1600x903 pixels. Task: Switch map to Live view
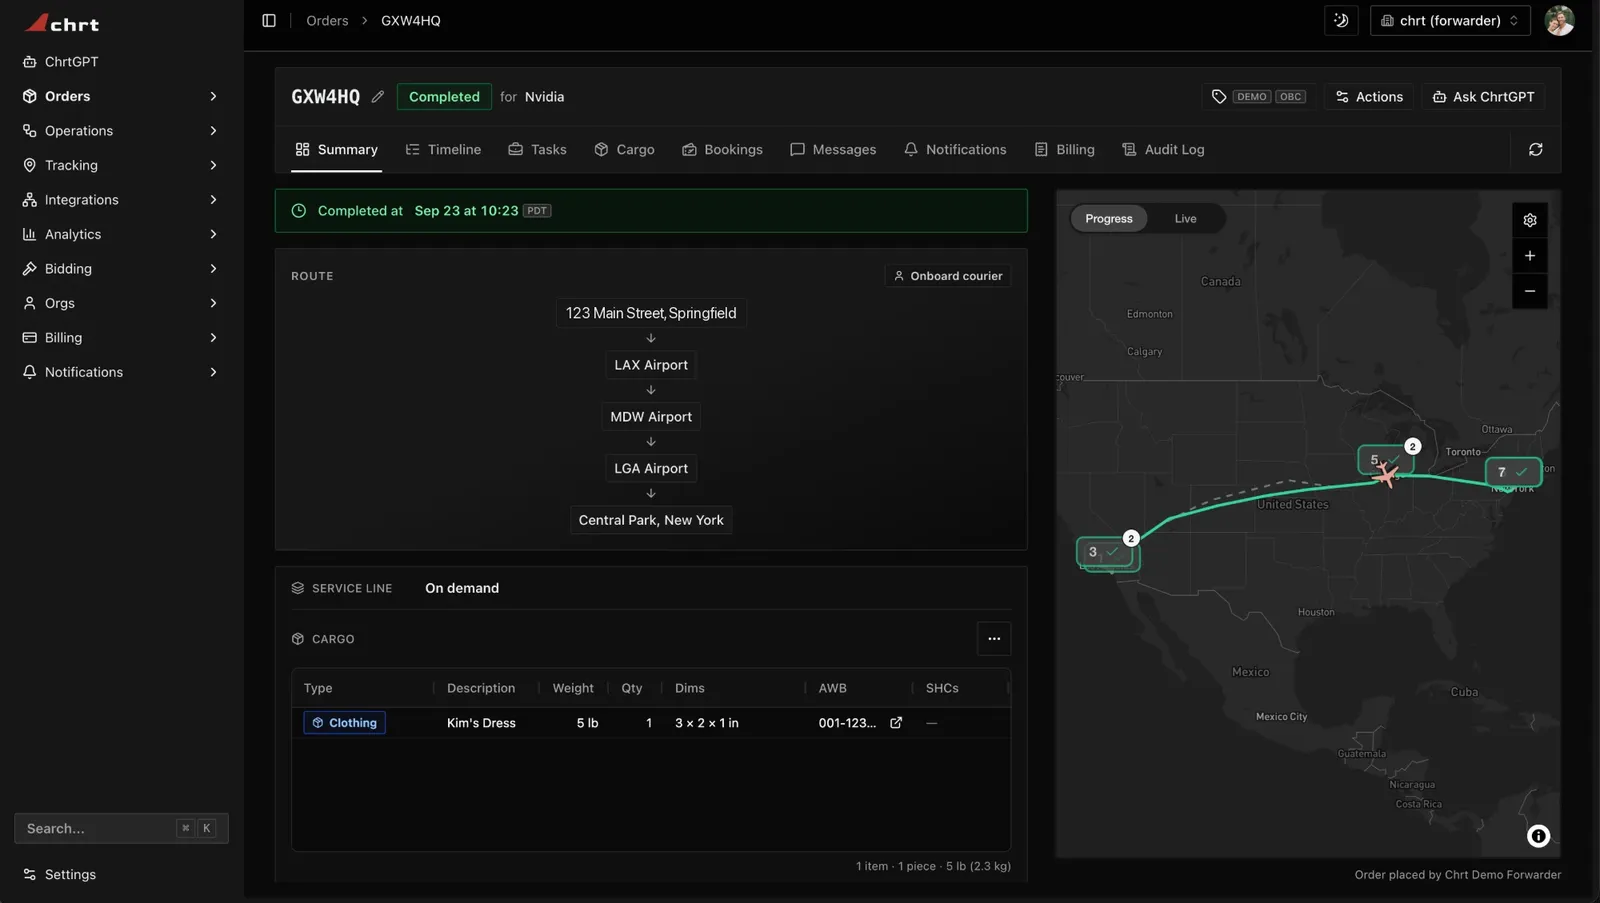click(x=1185, y=219)
